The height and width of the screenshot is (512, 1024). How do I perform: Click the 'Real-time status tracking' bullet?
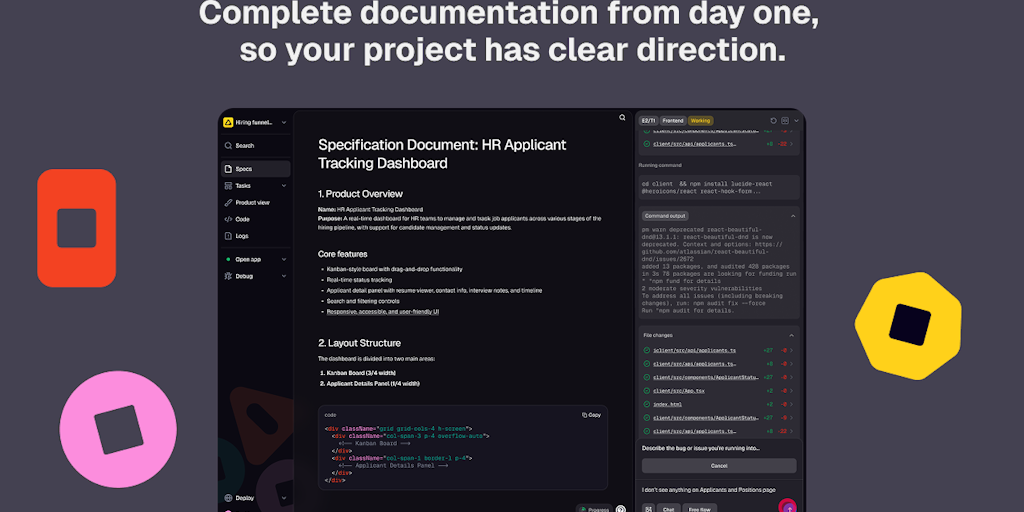[359, 280]
